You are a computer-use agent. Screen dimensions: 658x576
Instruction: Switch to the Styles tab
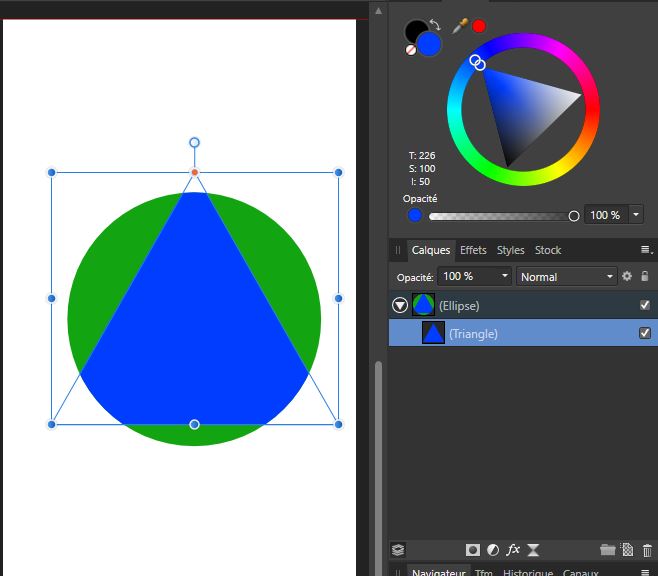click(x=510, y=250)
